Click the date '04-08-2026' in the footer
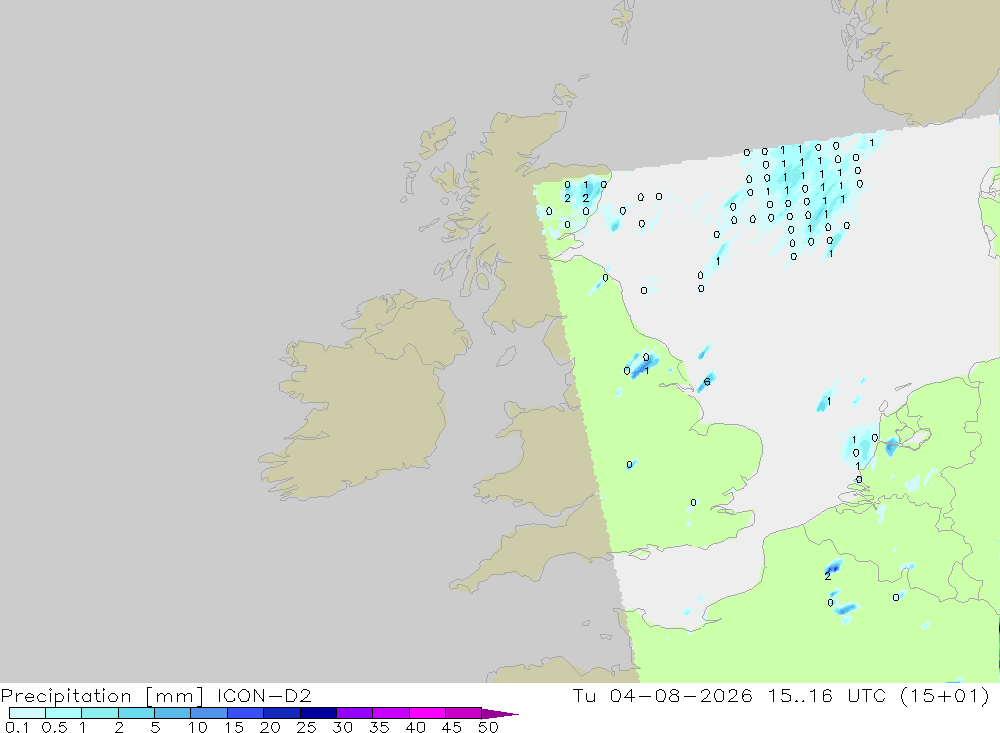Image resolution: width=1000 pixels, height=733 pixels. tap(680, 695)
